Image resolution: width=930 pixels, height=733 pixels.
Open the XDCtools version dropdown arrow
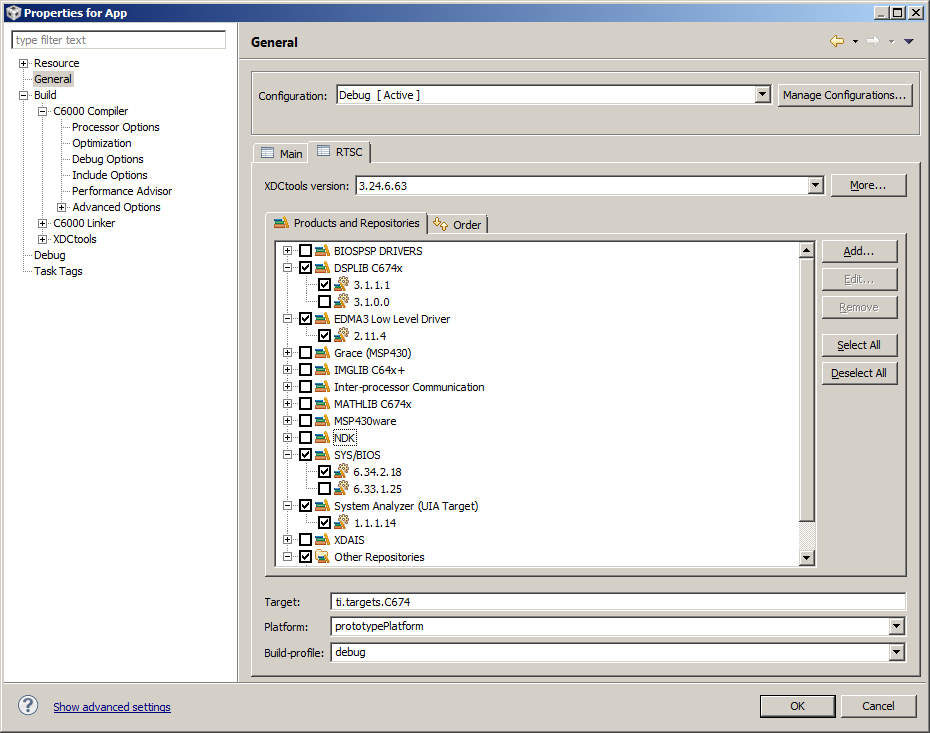click(816, 186)
